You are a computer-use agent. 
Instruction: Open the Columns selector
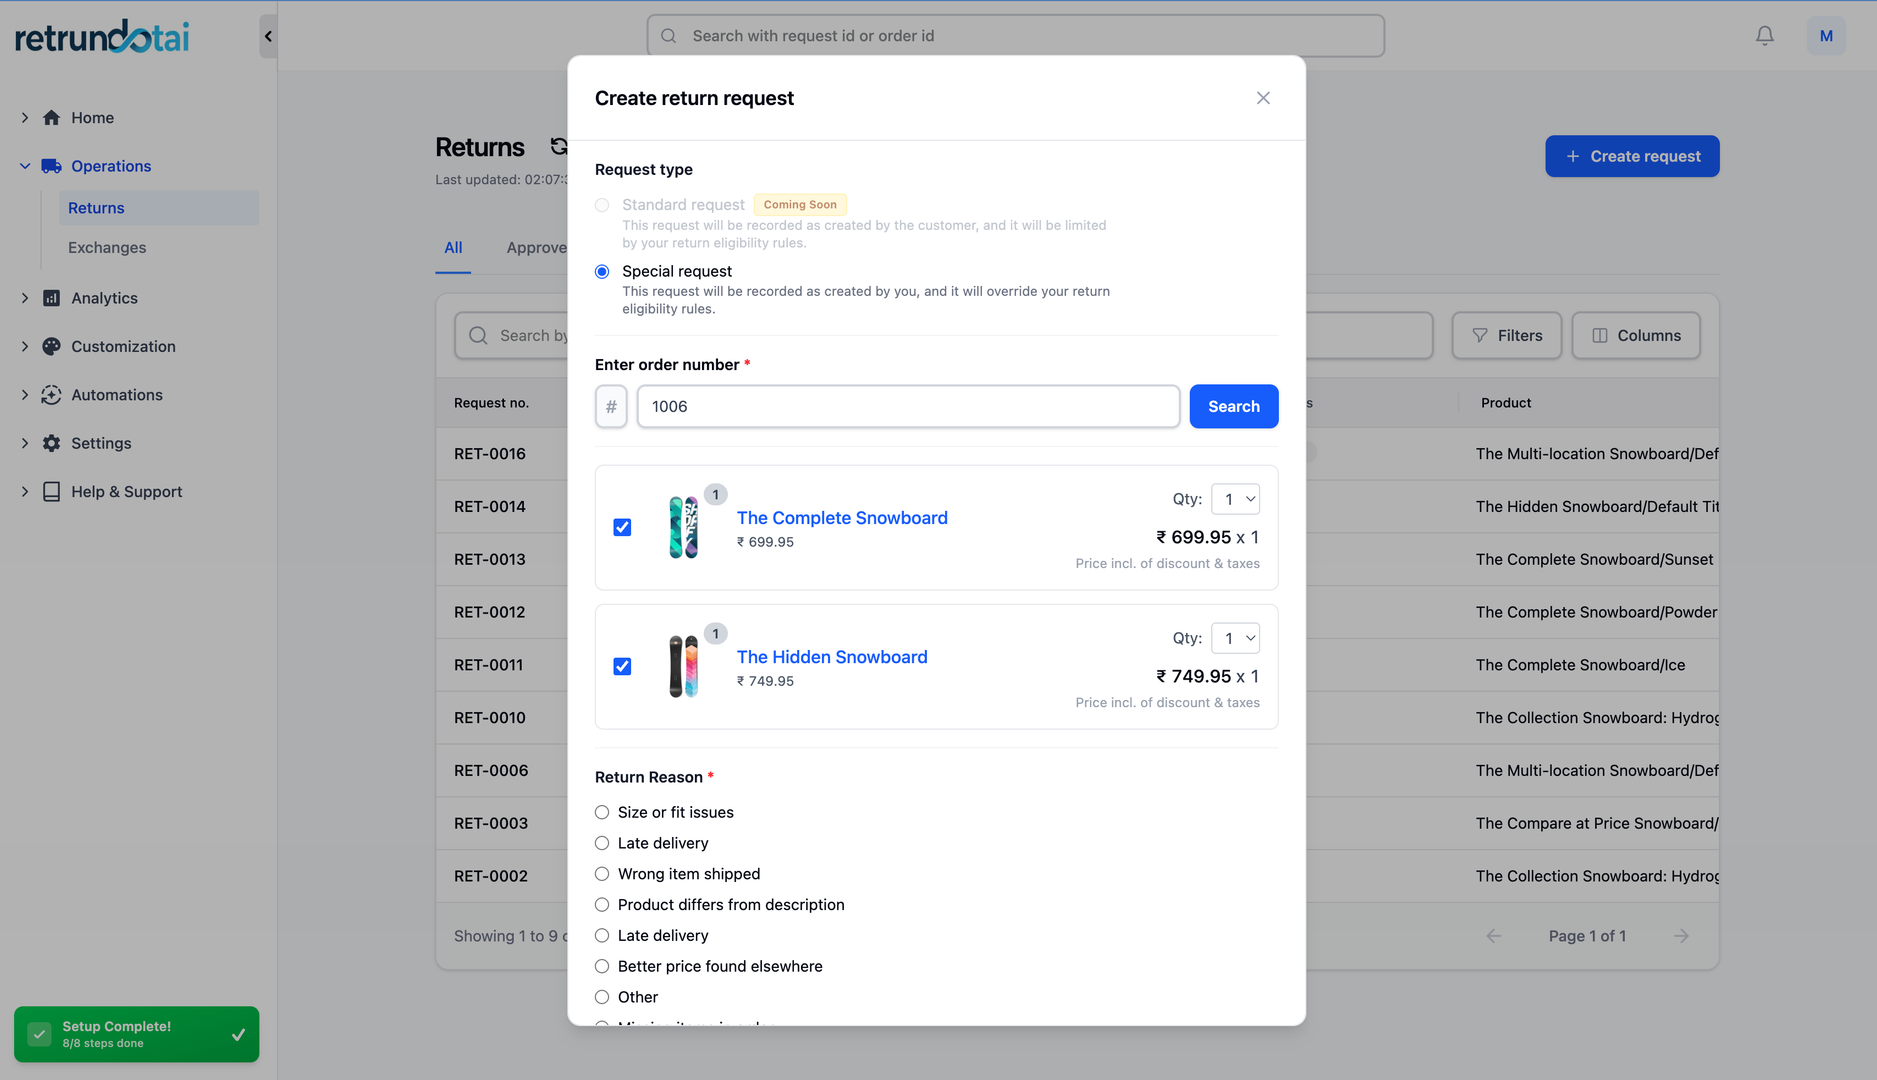[1636, 335]
